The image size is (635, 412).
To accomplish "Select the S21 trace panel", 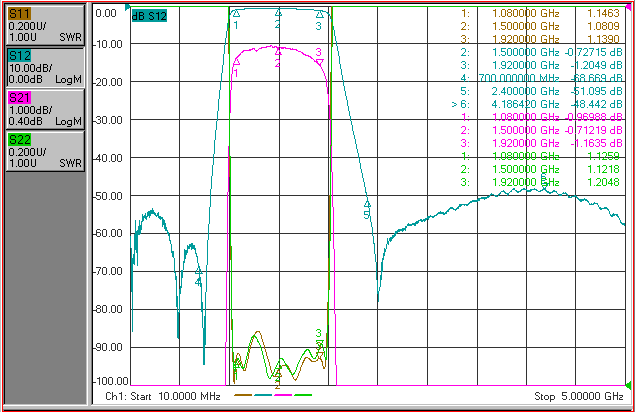I will pyautogui.click(x=45, y=109).
